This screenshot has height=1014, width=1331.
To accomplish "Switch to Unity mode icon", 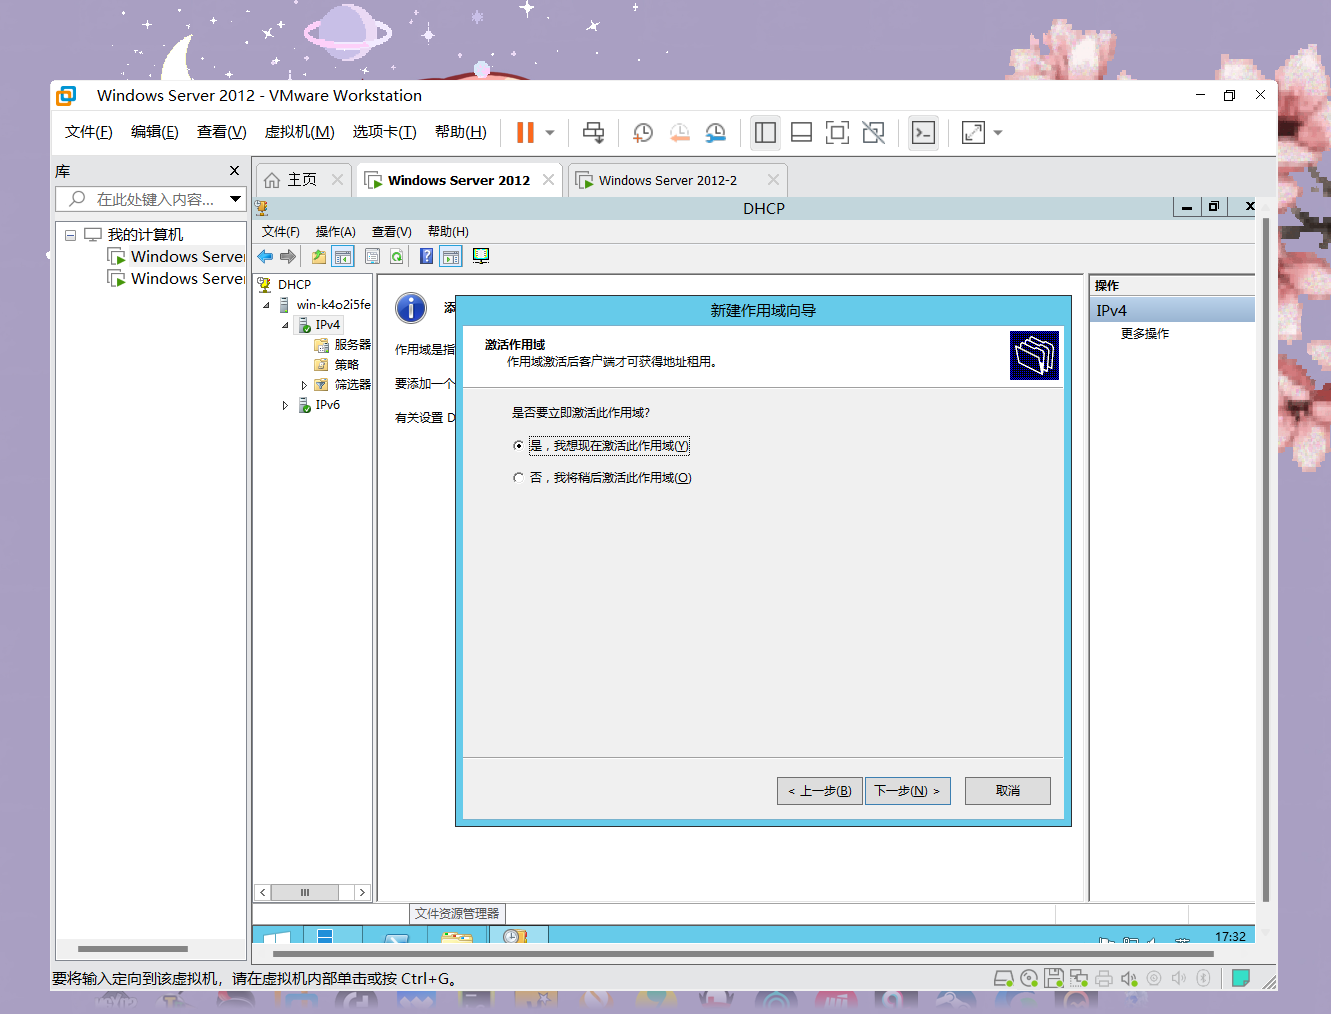I will point(873,132).
